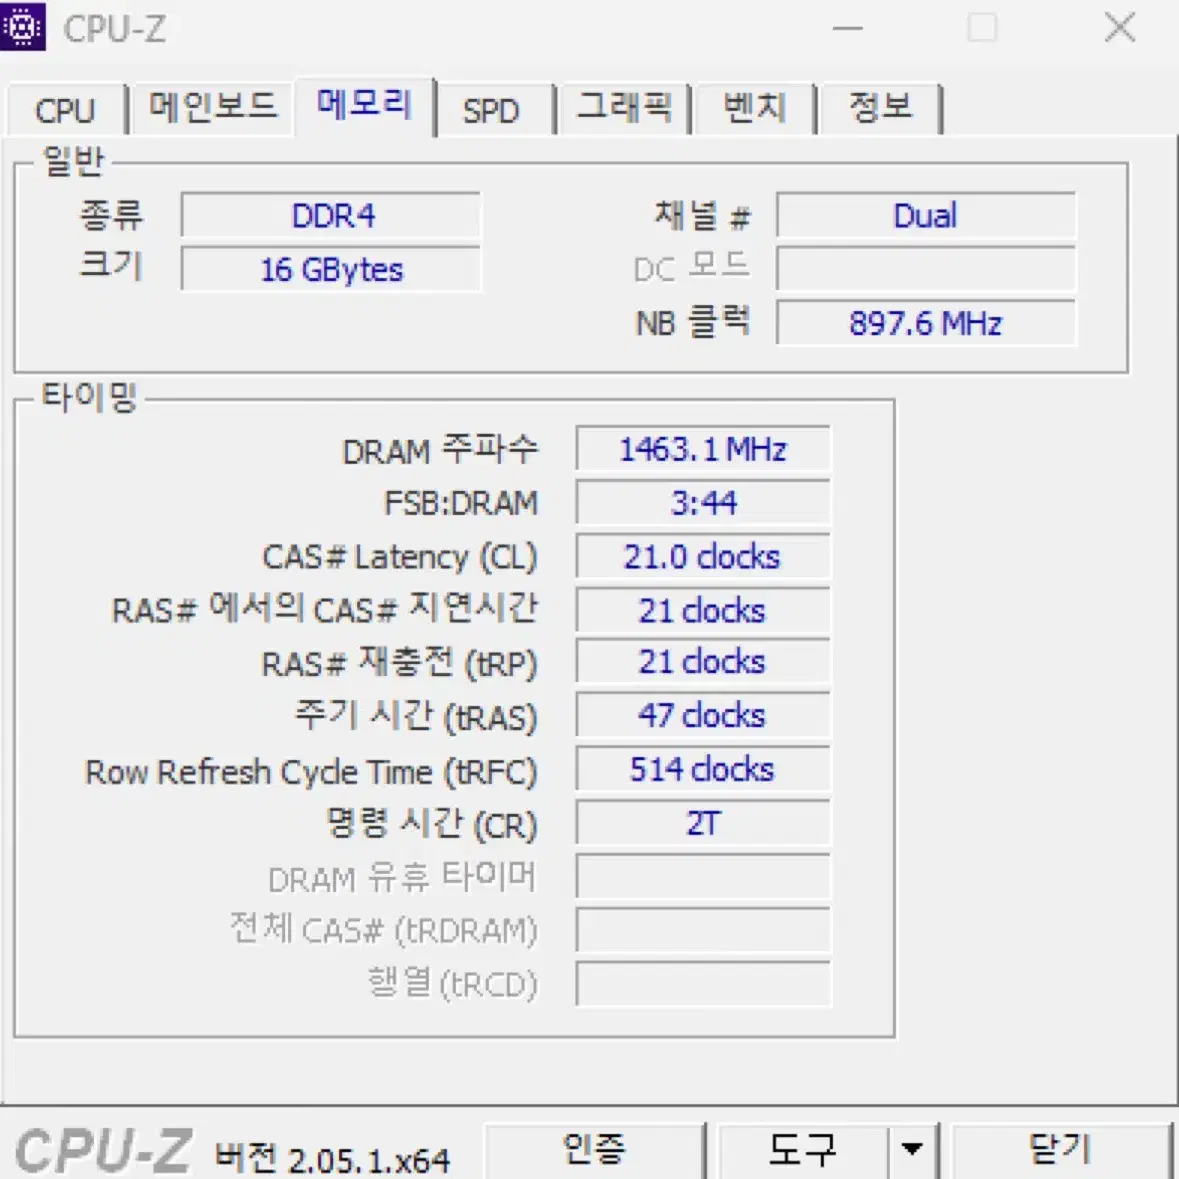The image size is (1179, 1179).
Task: Click the DRAM 주파수 label
Action: [440, 450]
